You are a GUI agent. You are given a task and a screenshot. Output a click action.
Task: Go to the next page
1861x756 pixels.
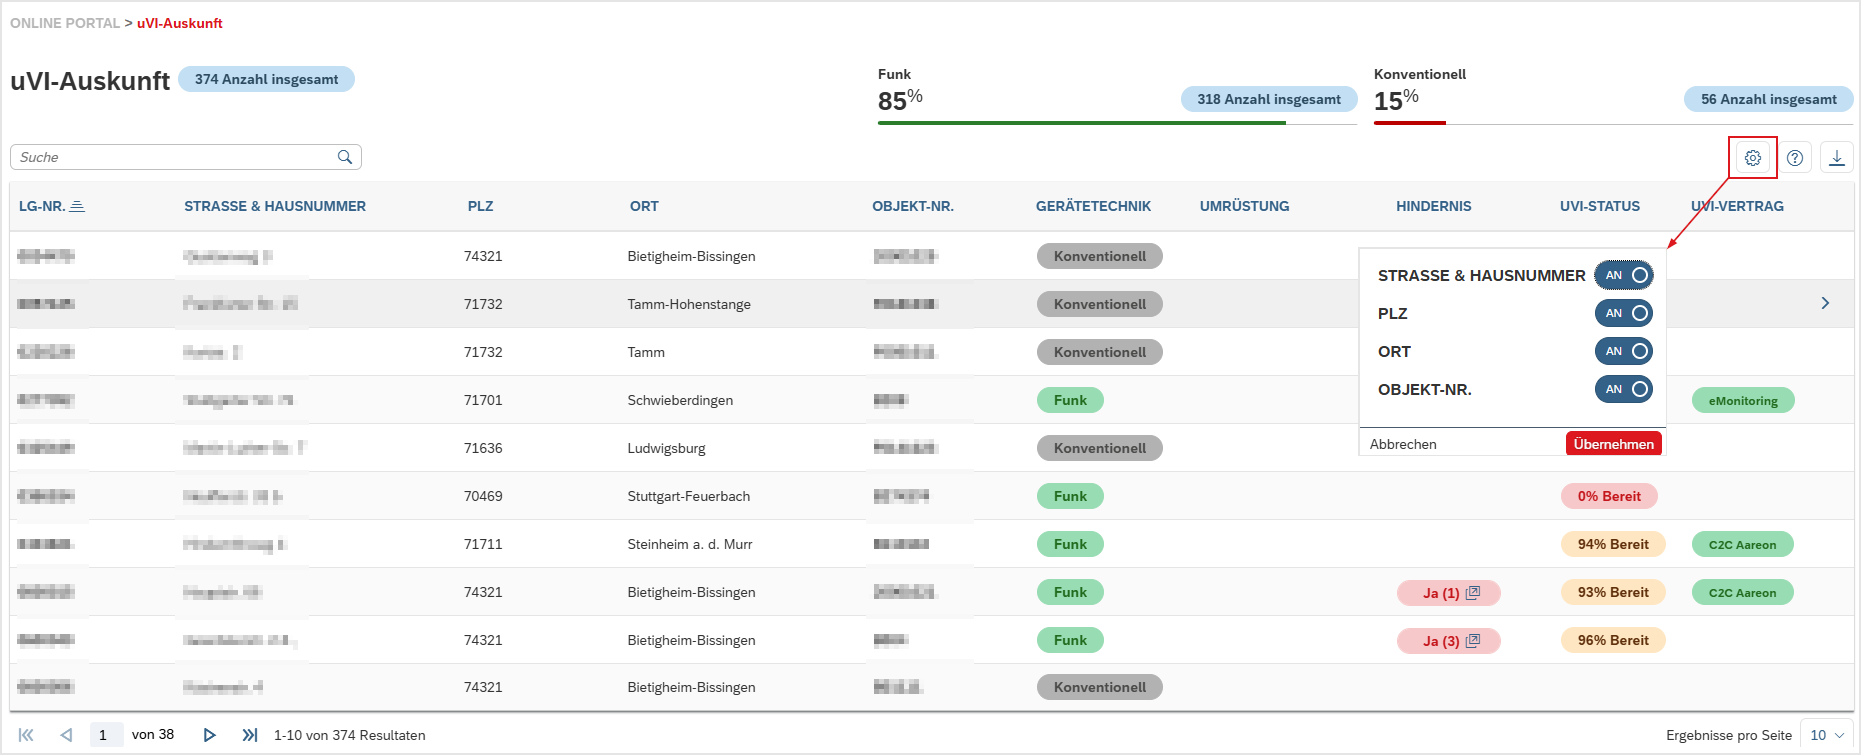click(209, 735)
